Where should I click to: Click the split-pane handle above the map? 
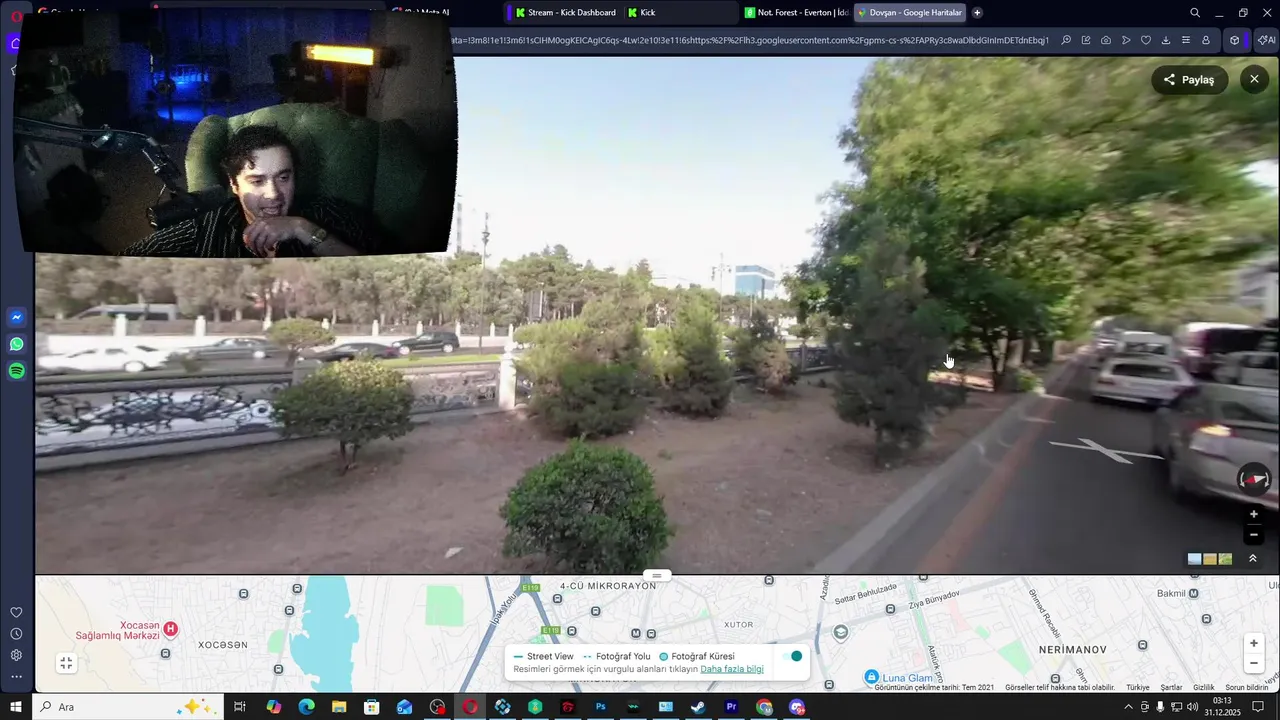pos(657,575)
